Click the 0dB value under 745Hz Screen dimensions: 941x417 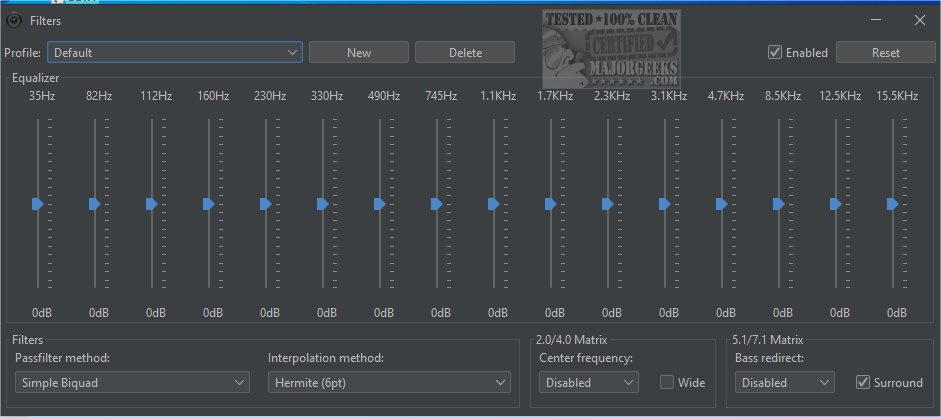click(x=441, y=312)
